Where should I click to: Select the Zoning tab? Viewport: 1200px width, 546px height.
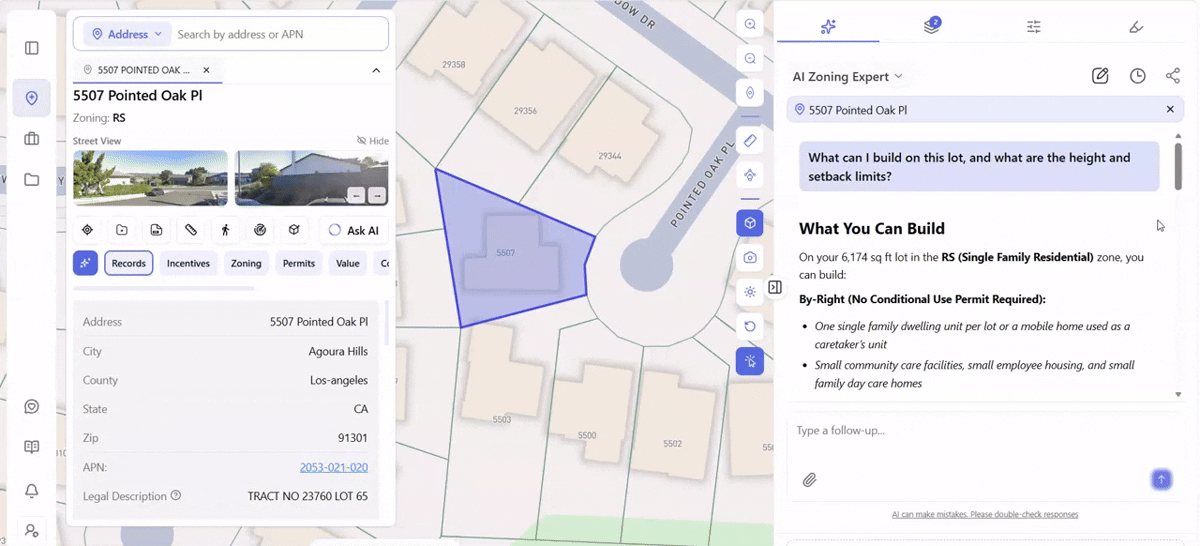246,263
